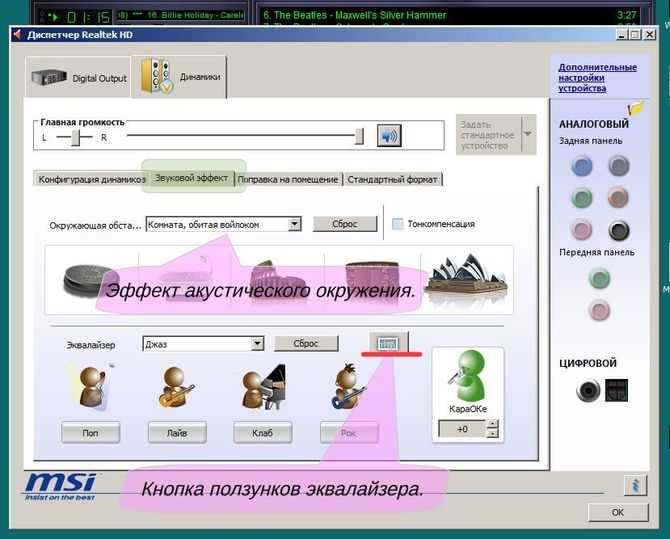The width and height of the screenshot is (670, 539).
Task: Choose the Colosseum environment image
Action: click(x=278, y=279)
